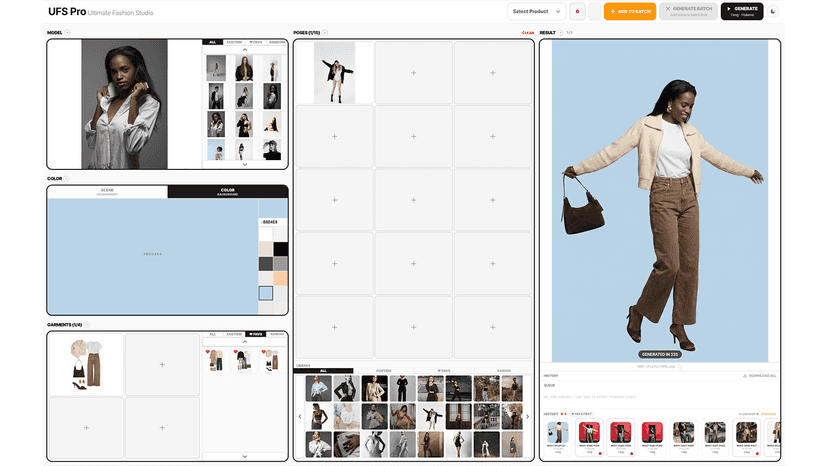Add pose in third top-row slot
The width and height of the screenshot is (828, 466).
click(x=493, y=73)
